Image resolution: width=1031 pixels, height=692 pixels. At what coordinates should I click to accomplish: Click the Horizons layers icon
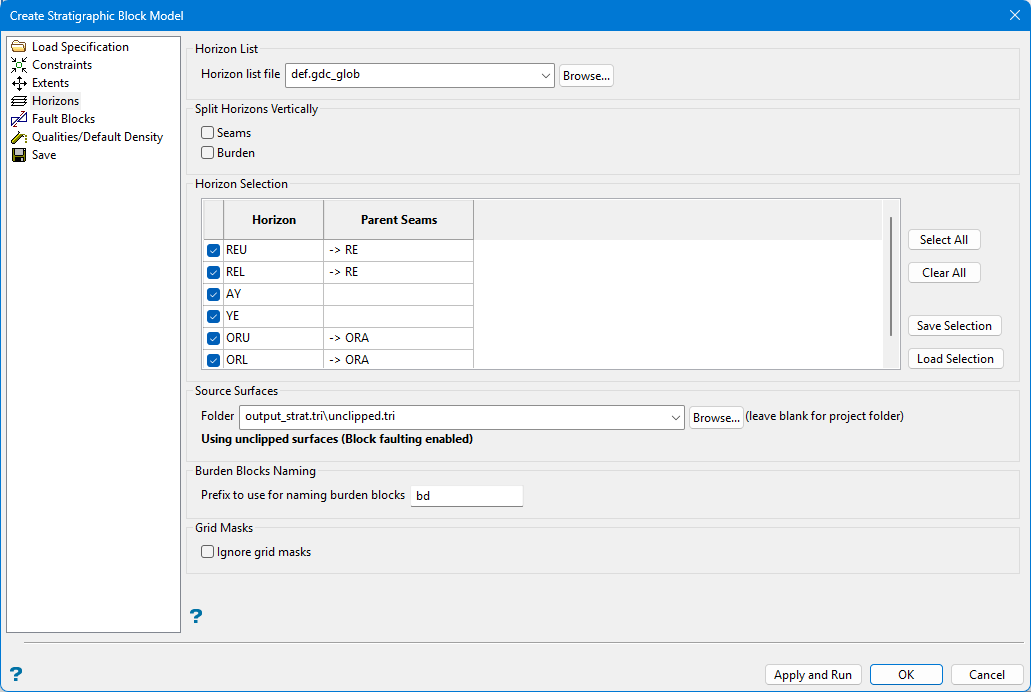[x=19, y=101]
